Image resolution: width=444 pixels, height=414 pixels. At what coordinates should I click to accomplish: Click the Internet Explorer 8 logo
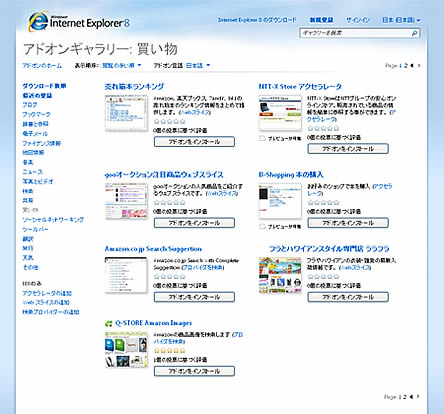(79, 22)
